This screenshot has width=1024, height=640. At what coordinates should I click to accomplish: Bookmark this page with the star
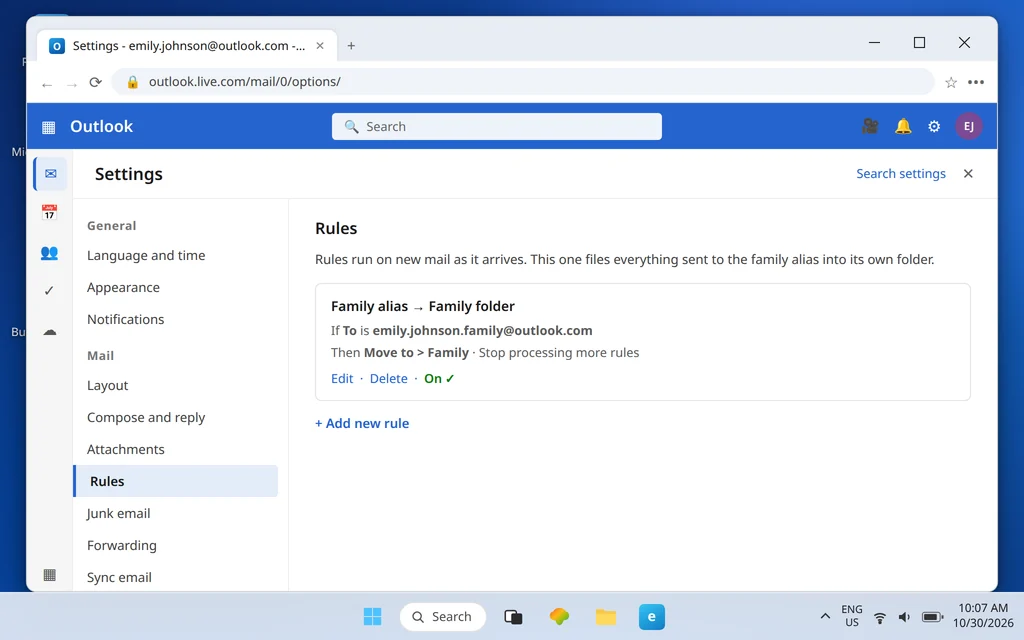pyautogui.click(x=951, y=82)
